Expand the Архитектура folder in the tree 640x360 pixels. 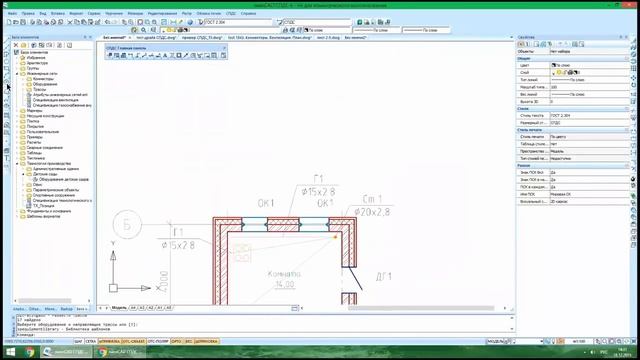pyautogui.click(x=18, y=63)
